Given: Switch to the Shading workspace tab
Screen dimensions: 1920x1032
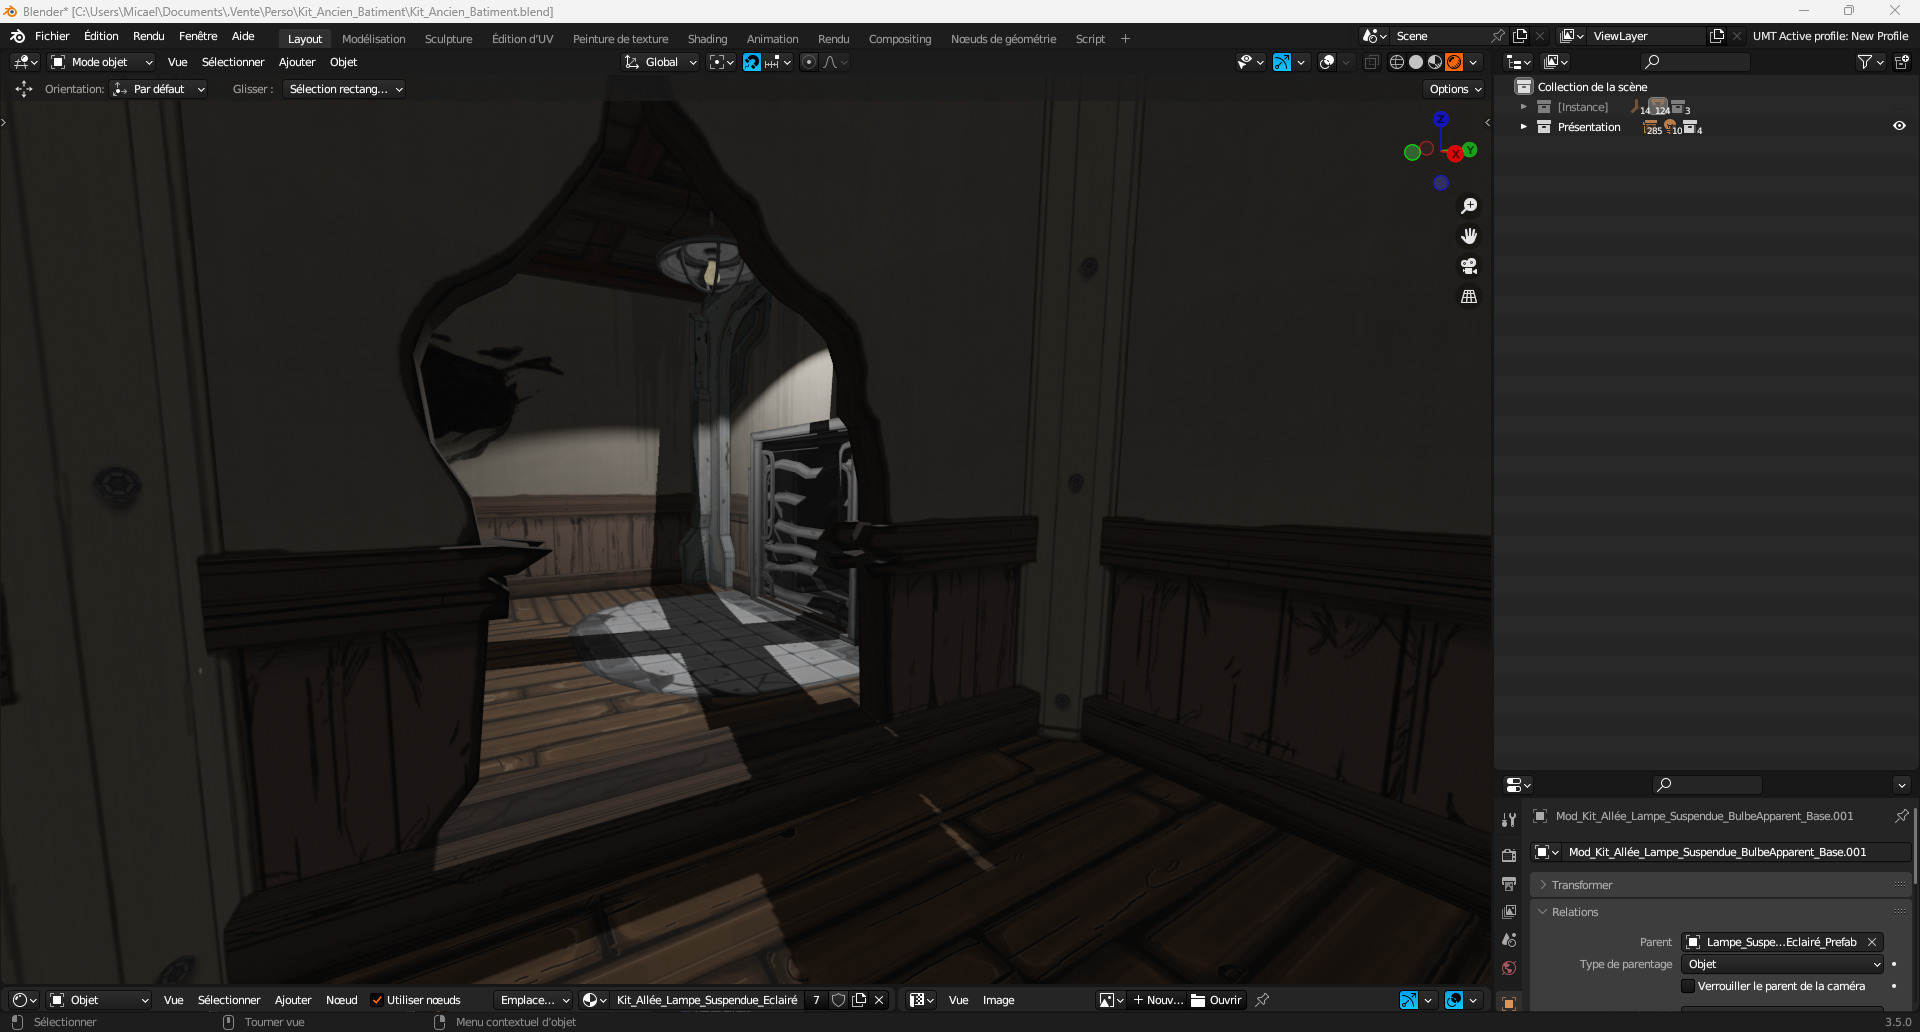Looking at the screenshot, I should (x=707, y=39).
